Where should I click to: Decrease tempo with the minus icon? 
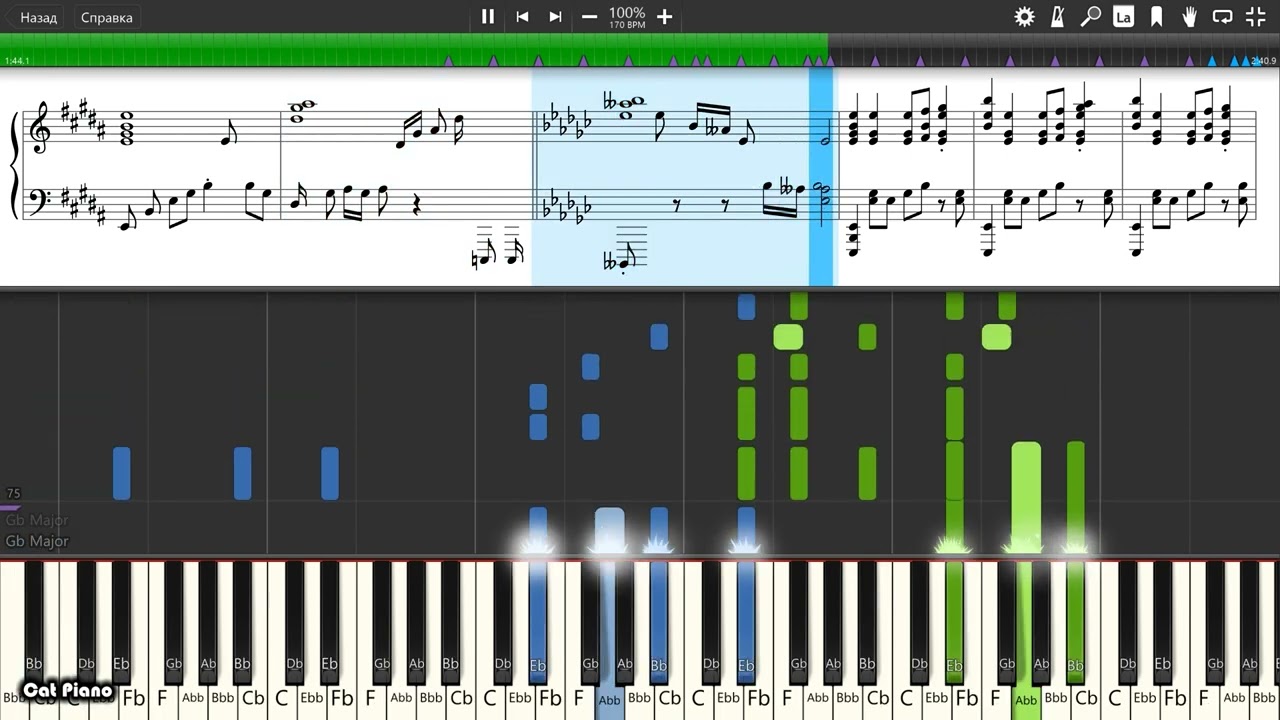pyautogui.click(x=589, y=16)
